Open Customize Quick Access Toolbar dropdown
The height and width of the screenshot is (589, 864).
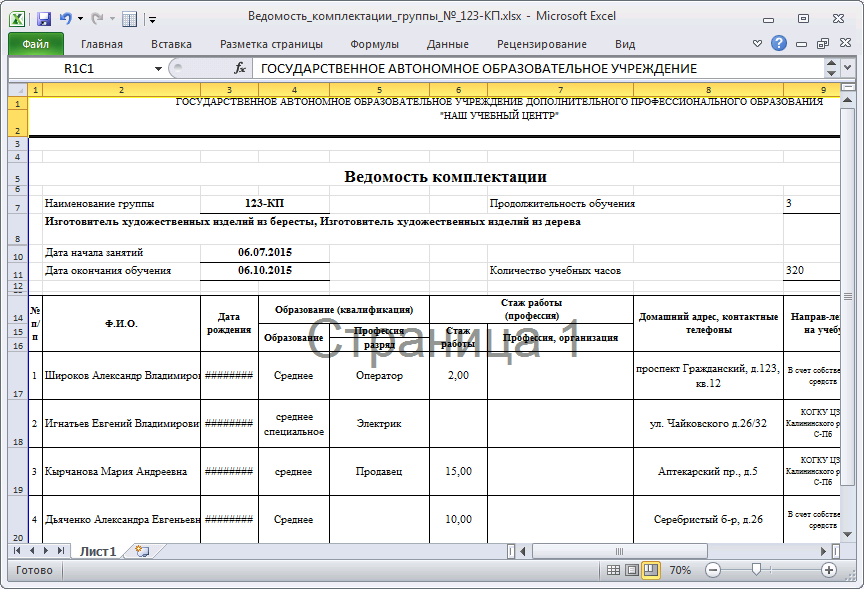coord(152,18)
